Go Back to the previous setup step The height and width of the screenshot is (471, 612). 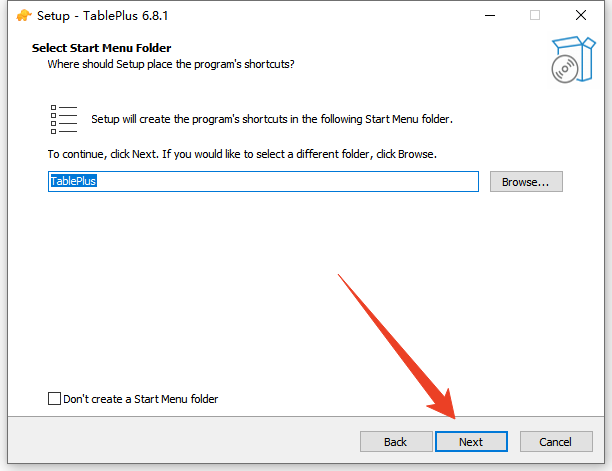(x=396, y=442)
